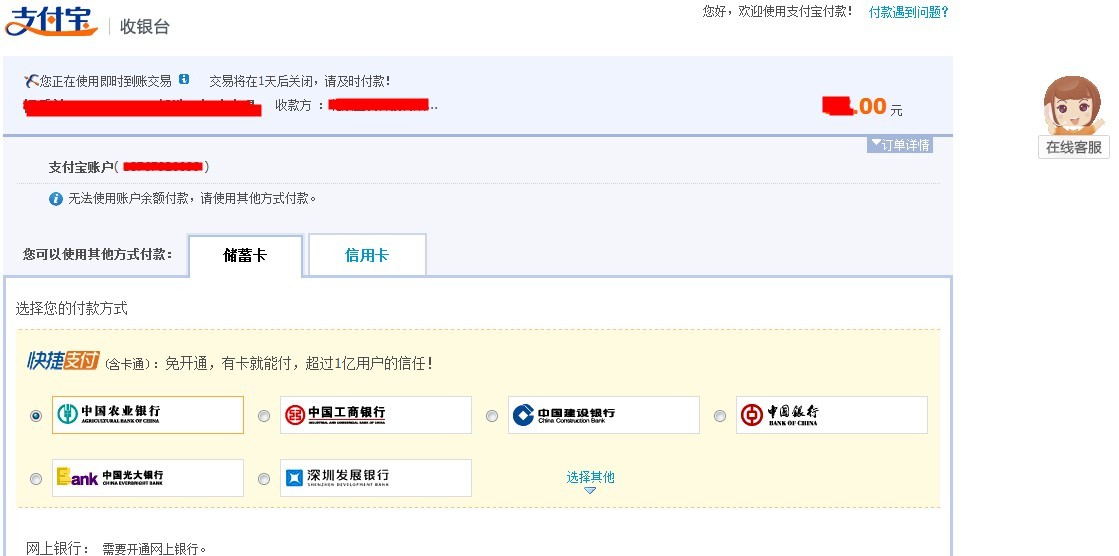
Task: Select the 中国光大银行 radio button
Action: click(36, 479)
